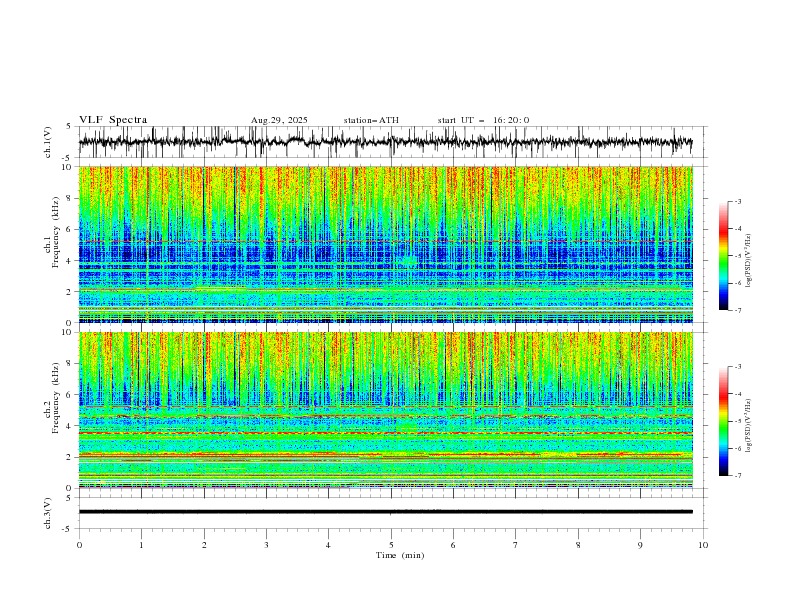Click the "2" tick on the Time axis
Image resolution: width=792 pixels, height=612 pixels.
204,545
